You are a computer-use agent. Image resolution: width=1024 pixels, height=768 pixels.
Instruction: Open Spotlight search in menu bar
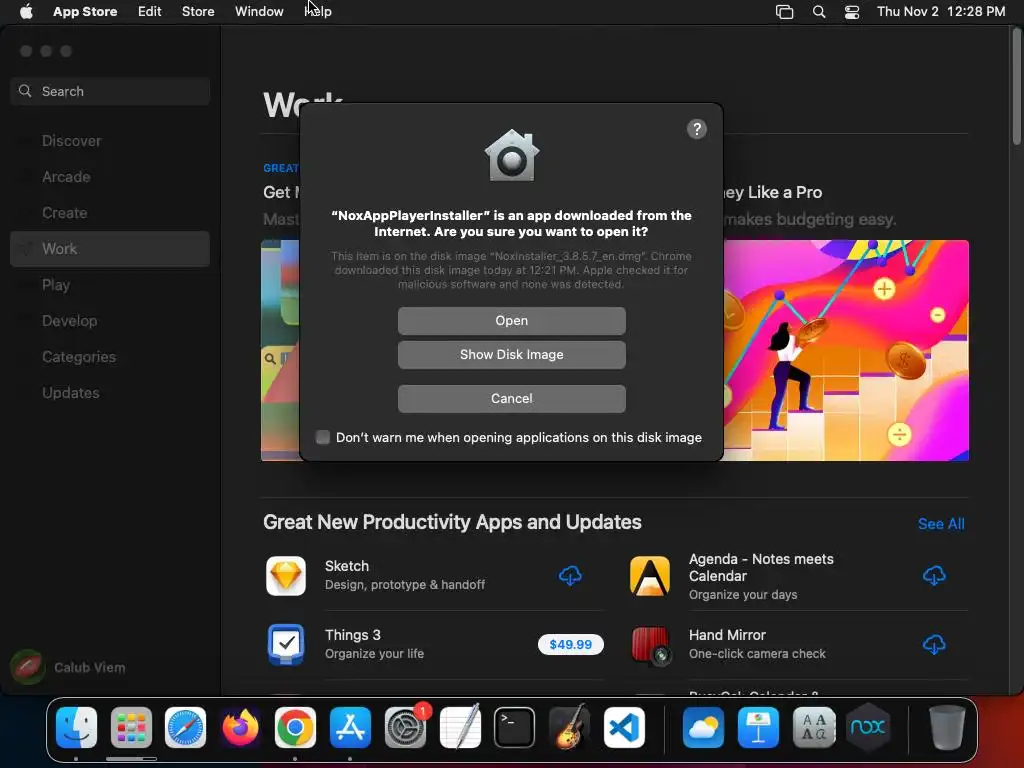[818, 11]
